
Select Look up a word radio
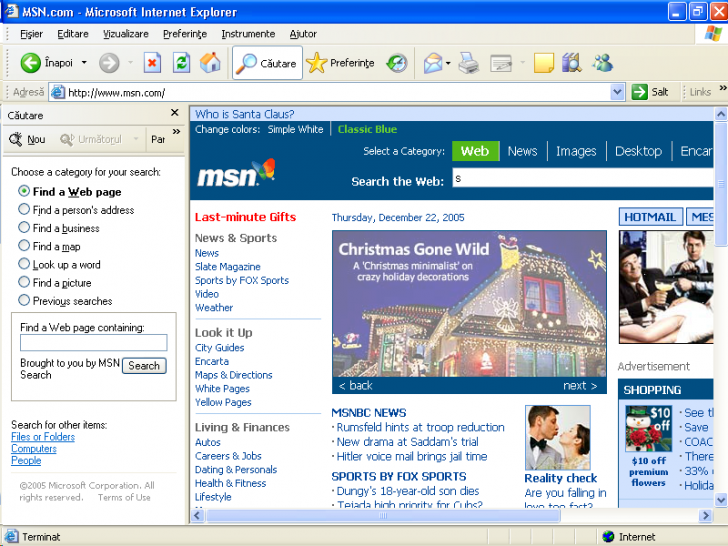click(24, 264)
